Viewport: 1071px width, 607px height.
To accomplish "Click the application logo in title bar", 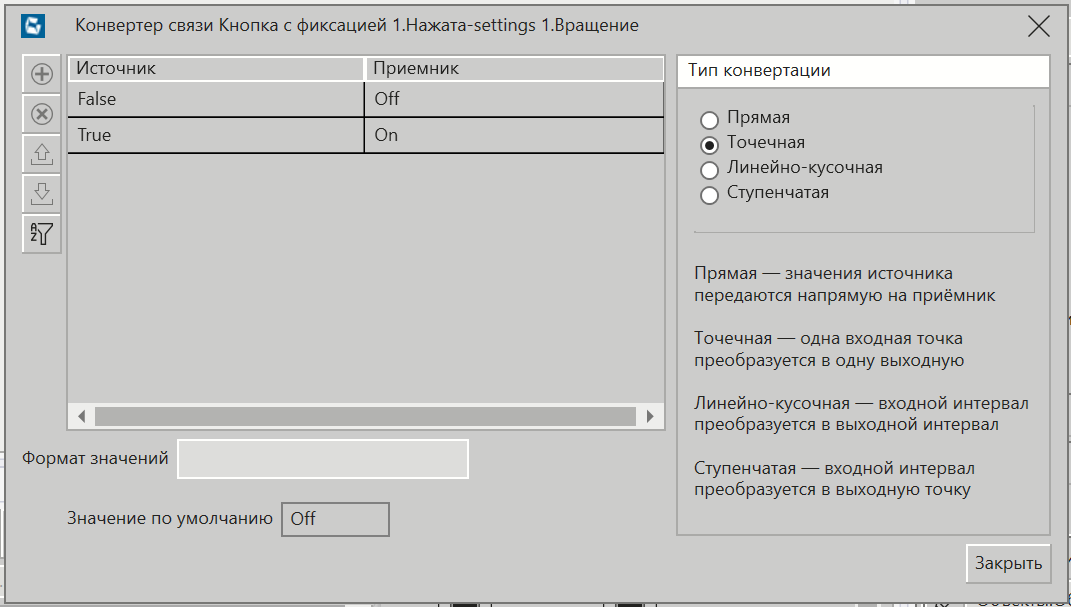I will click(x=34, y=26).
